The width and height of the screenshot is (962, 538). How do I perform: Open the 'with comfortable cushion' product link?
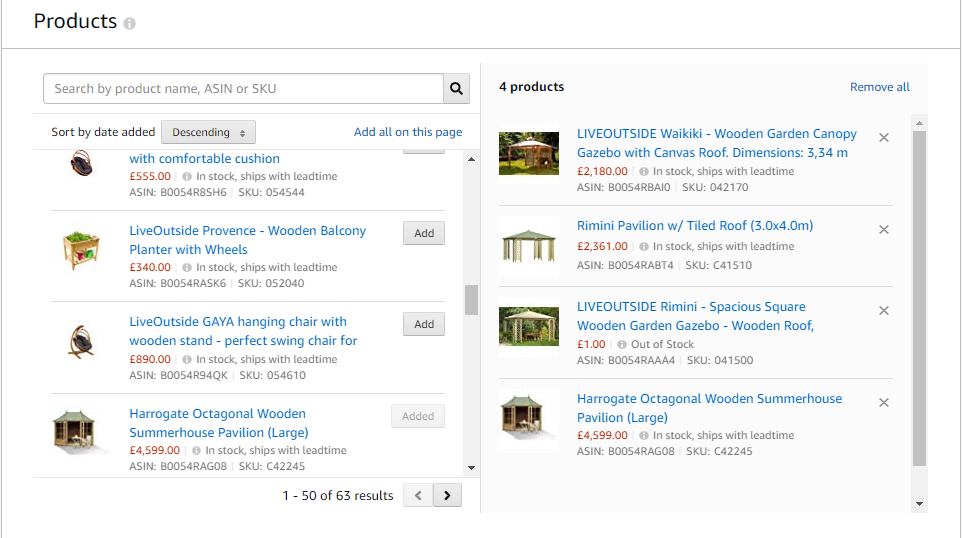pyautogui.click(x=204, y=158)
